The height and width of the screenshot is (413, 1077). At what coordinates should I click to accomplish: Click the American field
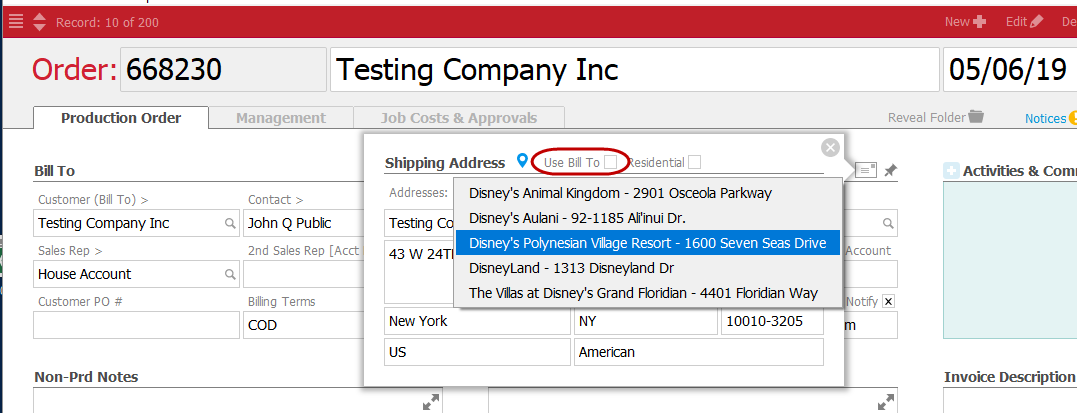click(699, 352)
